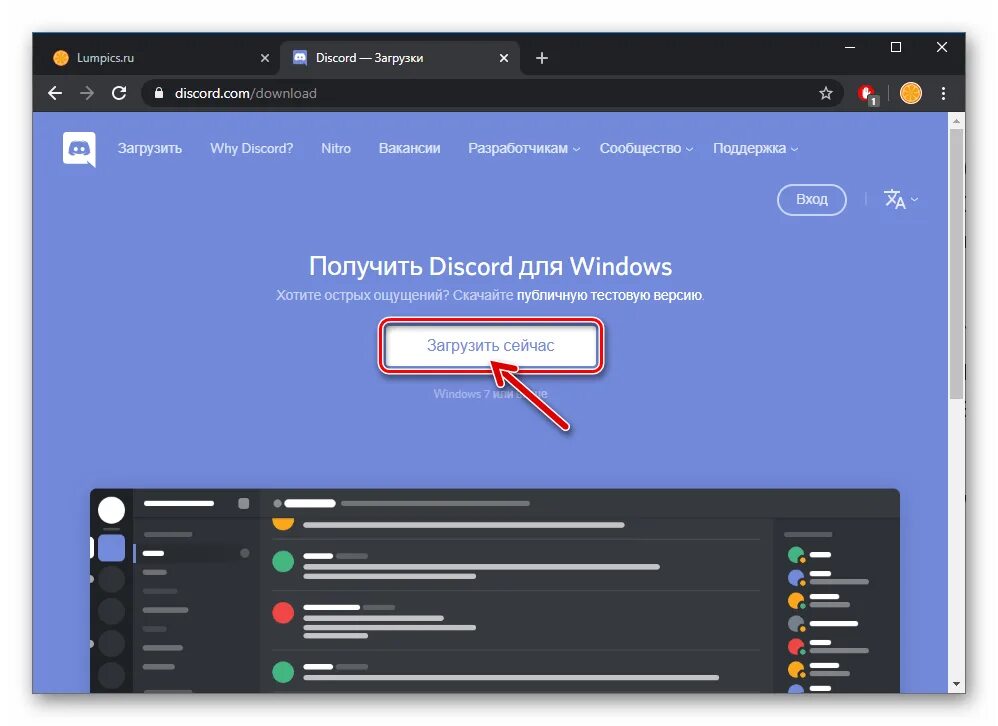Viewport: 998px width, 726px height.
Task: Open the Nitro page link
Action: (335, 148)
